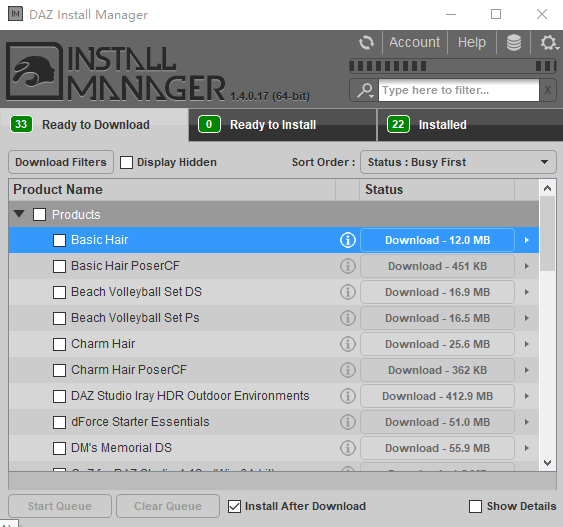Open the settings gear menu
Viewport: 563px width, 527px height.
pyautogui.click(x=549, y=43)
